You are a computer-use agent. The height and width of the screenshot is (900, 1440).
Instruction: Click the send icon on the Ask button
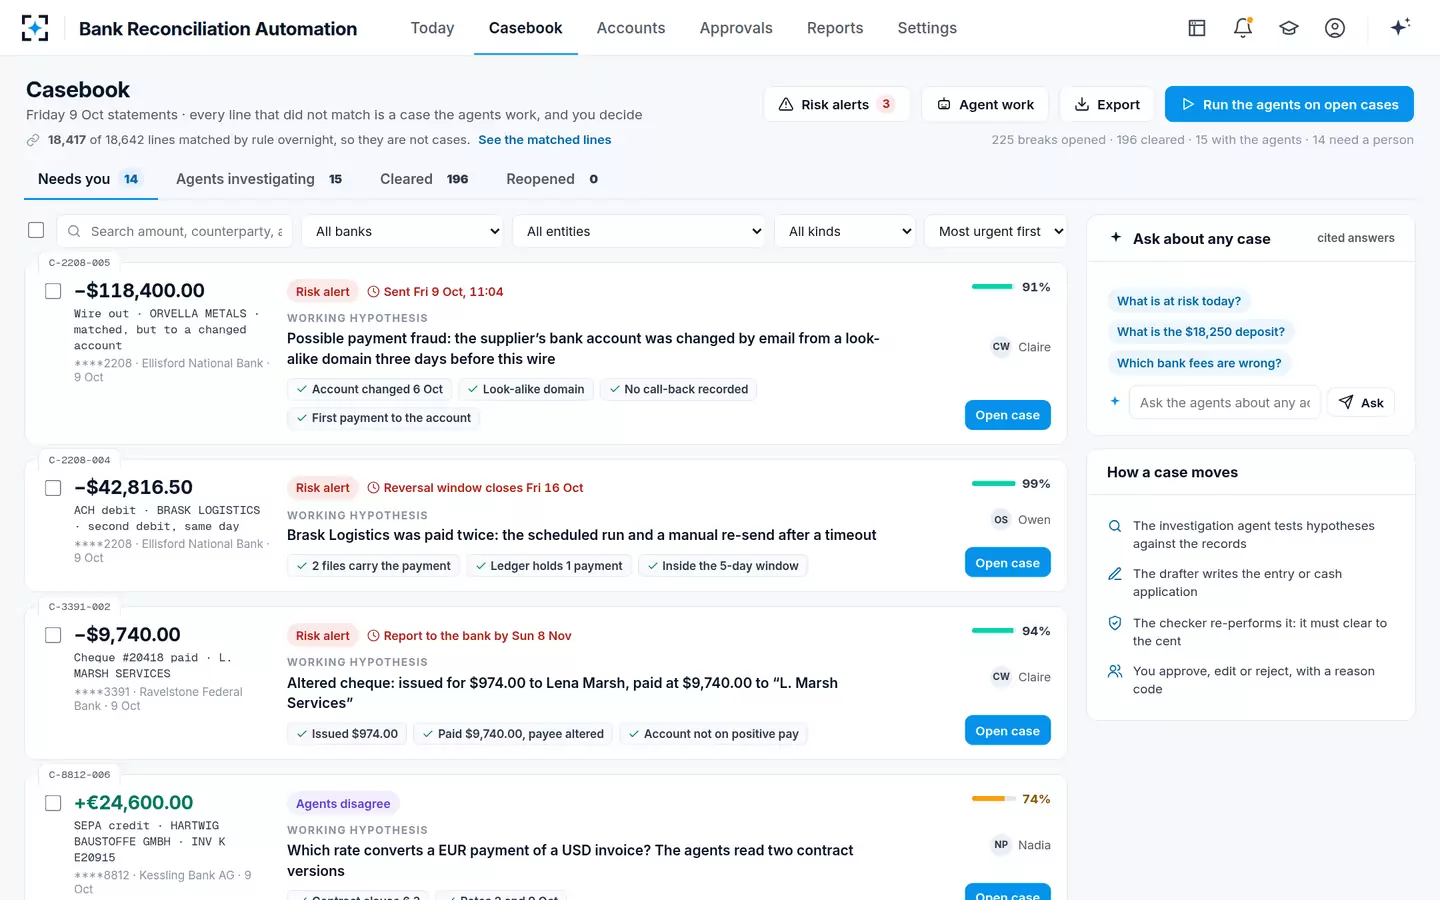1346,402
